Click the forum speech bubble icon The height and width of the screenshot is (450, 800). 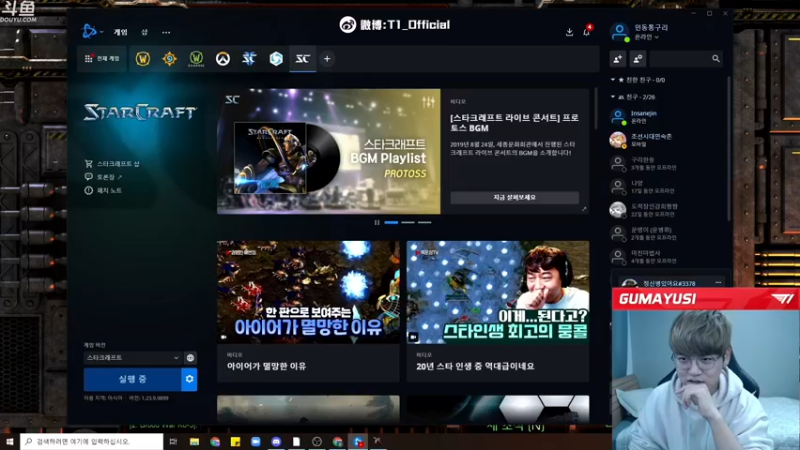89,177
